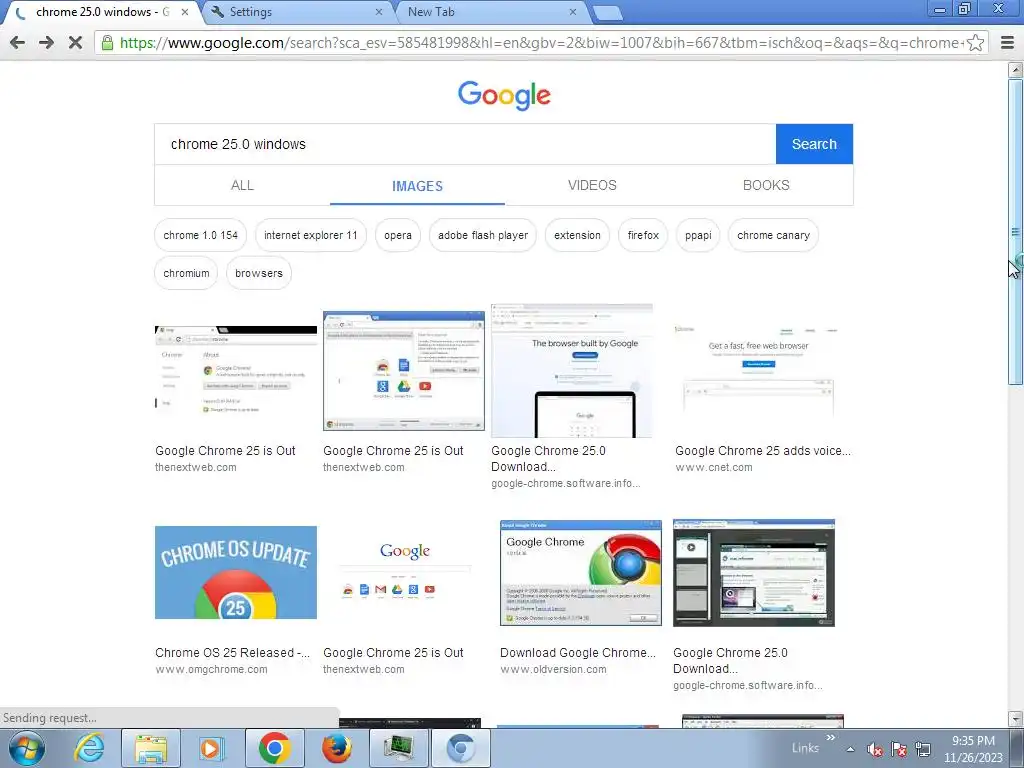Switch to the Settings tab

297,12
